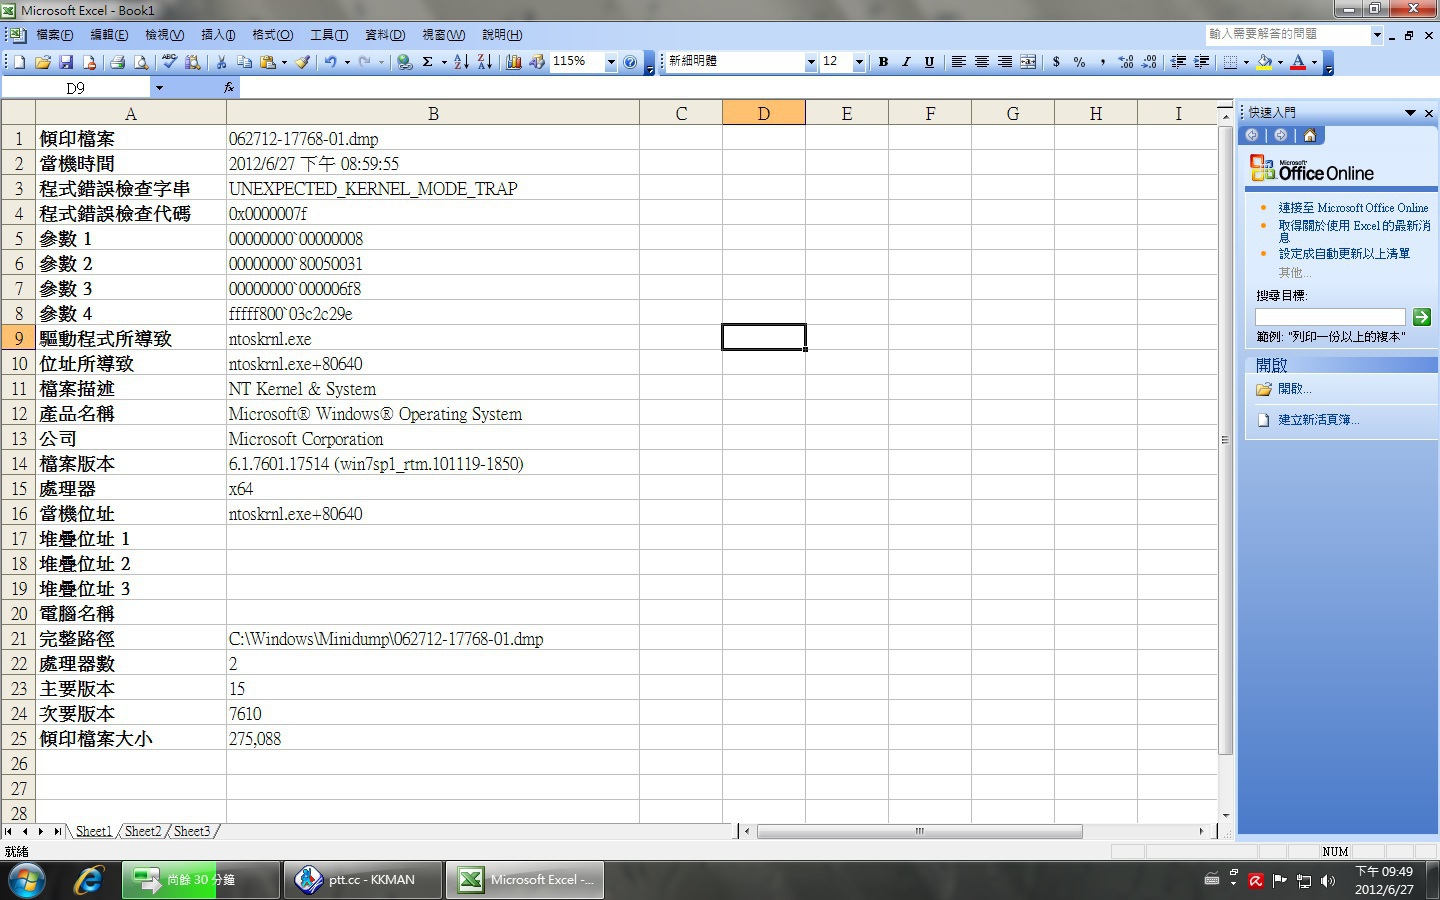Launch the Chart Wizard icon
The image size is (1440, 900).
pos(514,62)
